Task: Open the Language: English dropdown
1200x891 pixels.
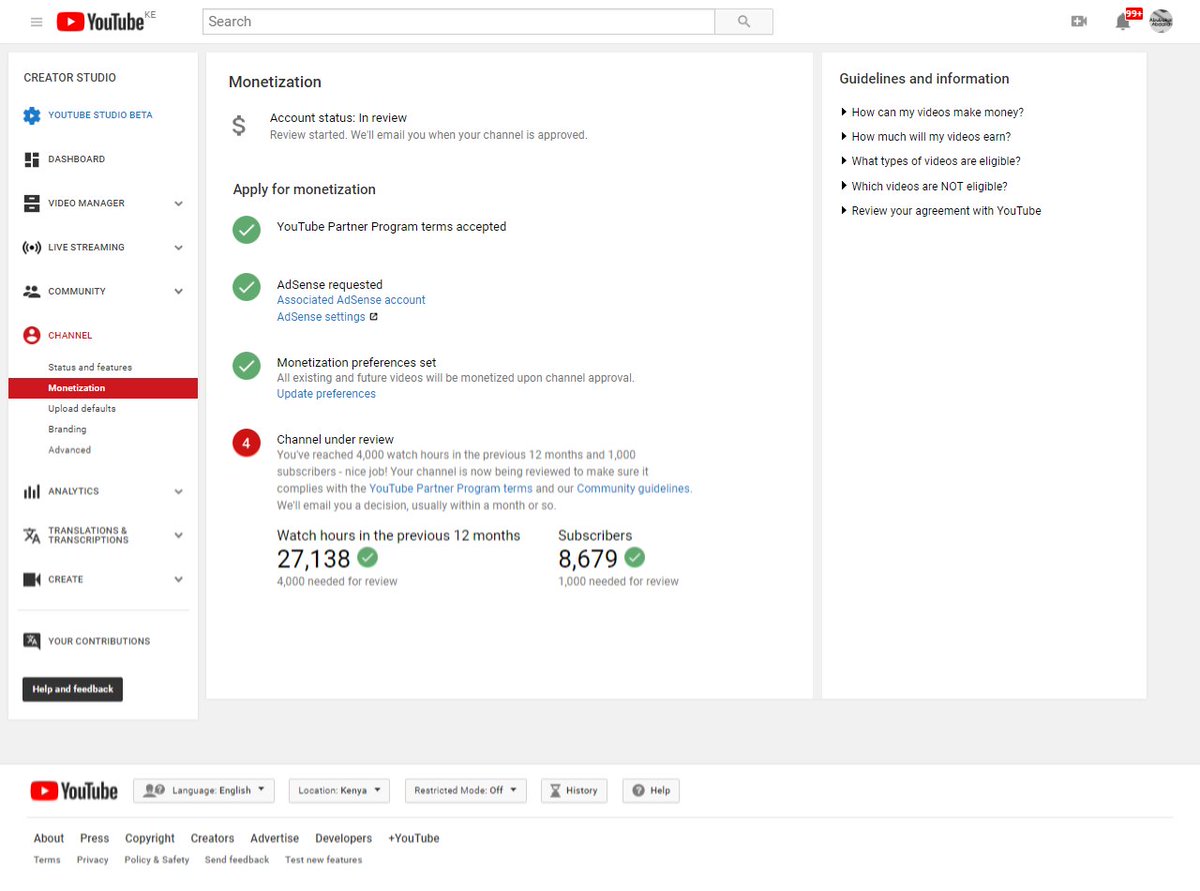Action: coord(204,790)
